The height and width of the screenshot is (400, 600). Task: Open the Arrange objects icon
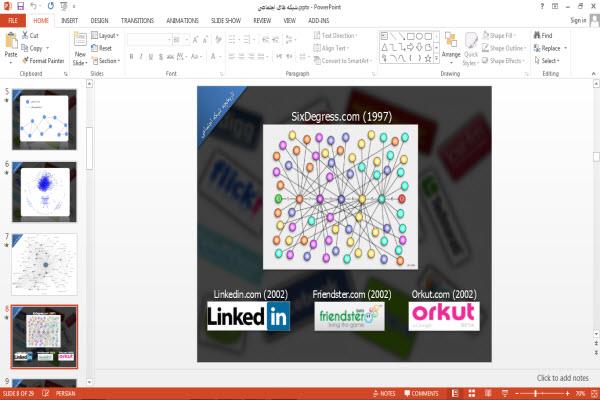[x=451, y=41]
